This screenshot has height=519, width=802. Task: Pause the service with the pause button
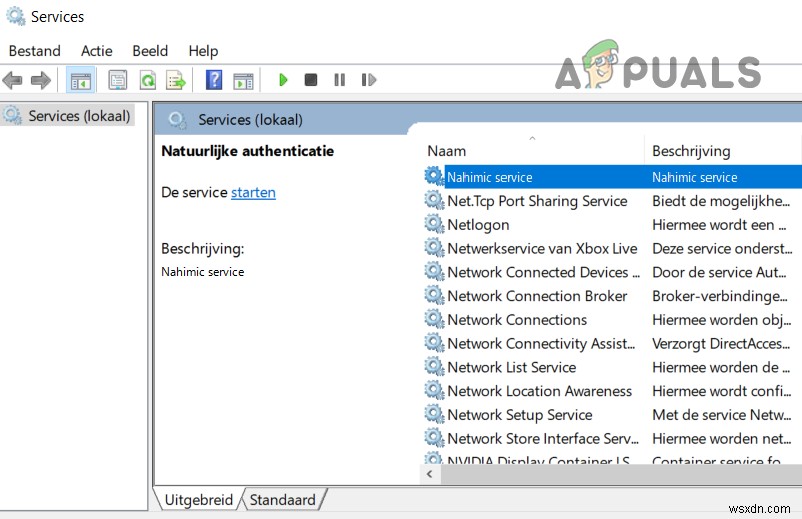339,80
